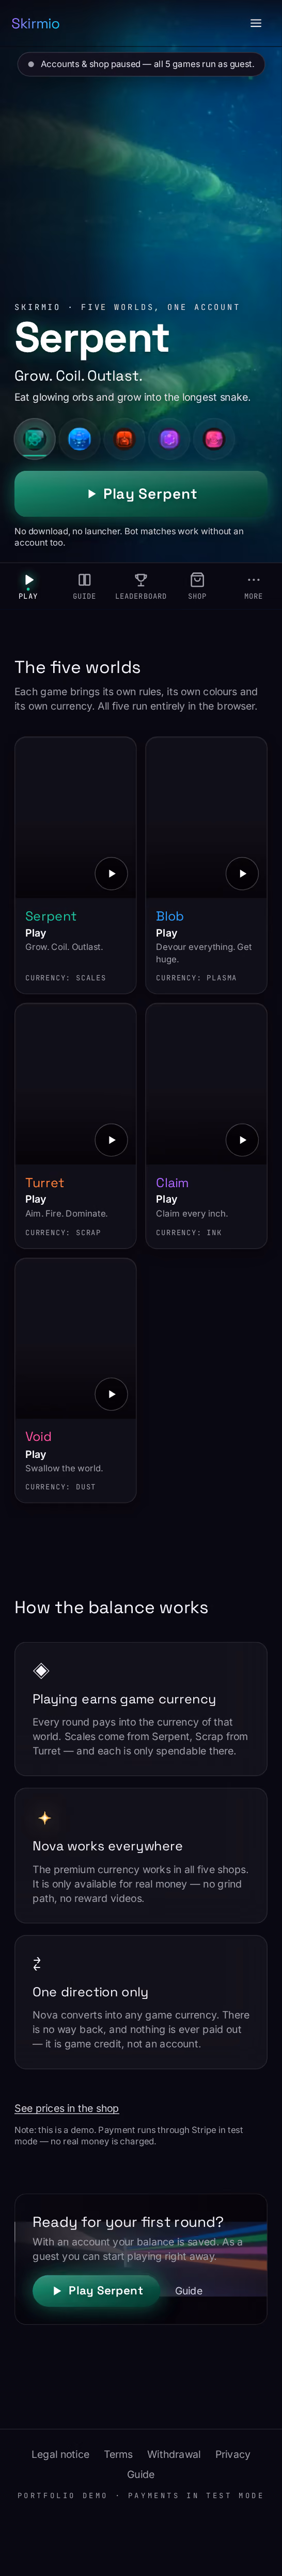Open the Withdrawal footer link

[x=174, y=2454]
